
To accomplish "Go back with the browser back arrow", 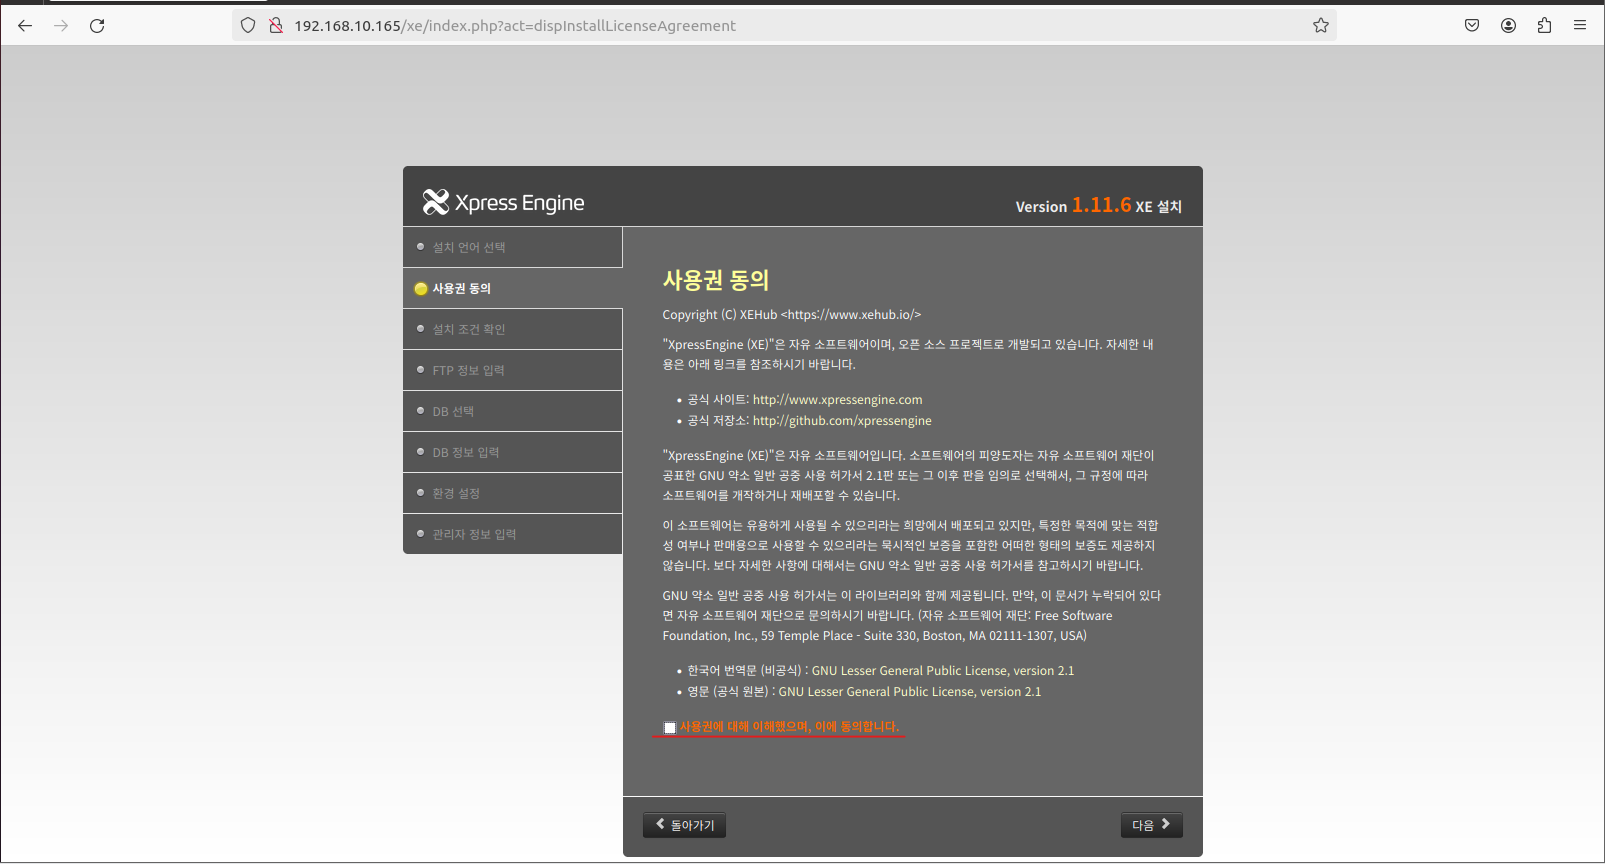I will click(25, 26).
